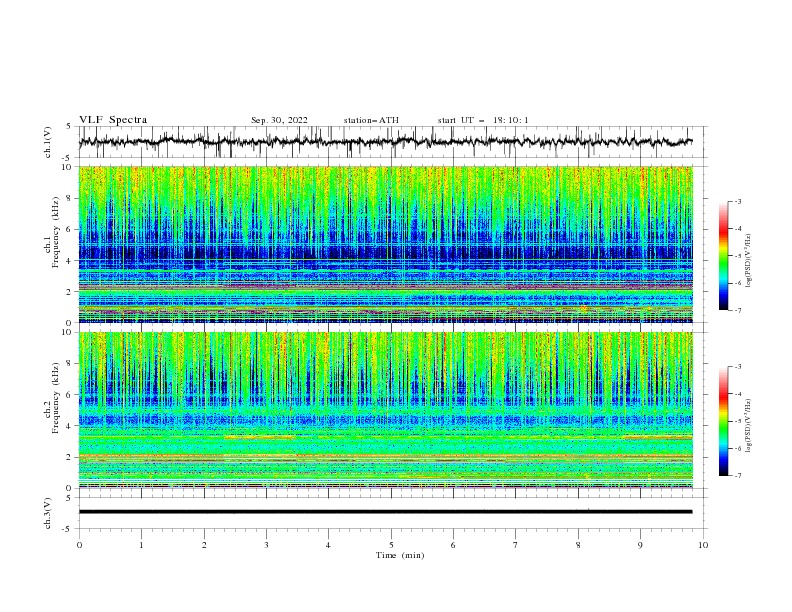Click the "-7" tick on ch.1 color bar
This screenshot has width=792, height=612.
click(737, 311)
